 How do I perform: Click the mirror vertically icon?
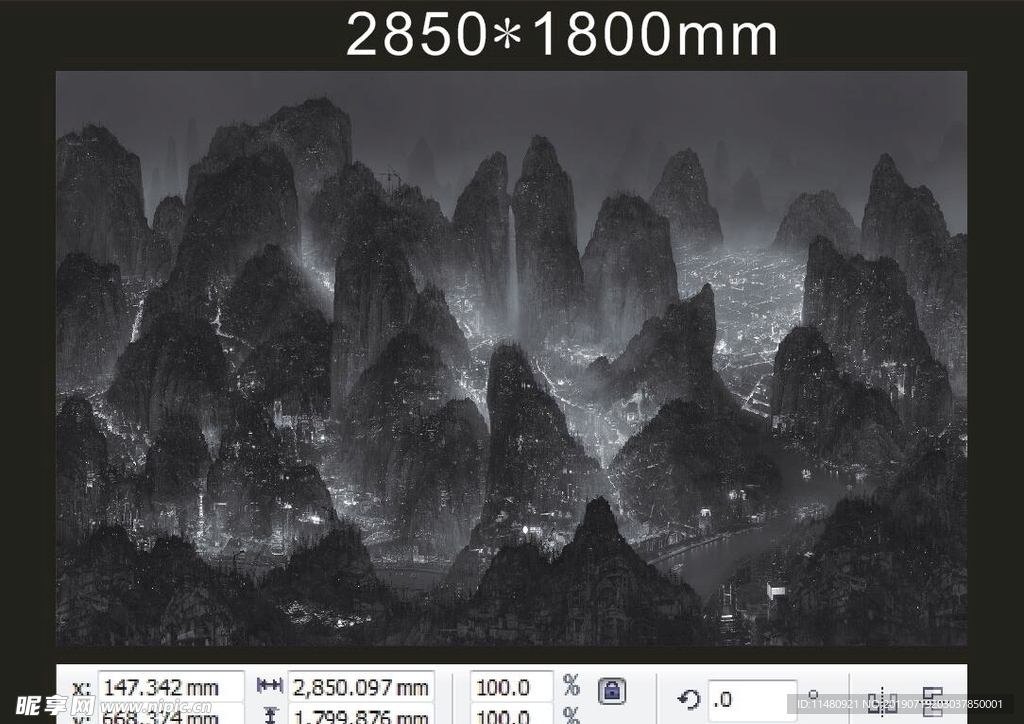pyautogui.click(x=933, y=702)
